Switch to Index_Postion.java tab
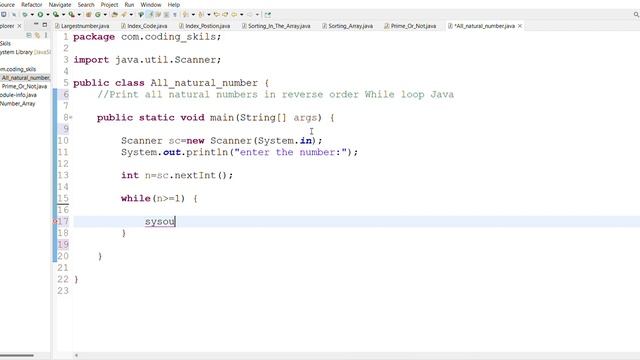The image size is (640, 360). point(204,26)
